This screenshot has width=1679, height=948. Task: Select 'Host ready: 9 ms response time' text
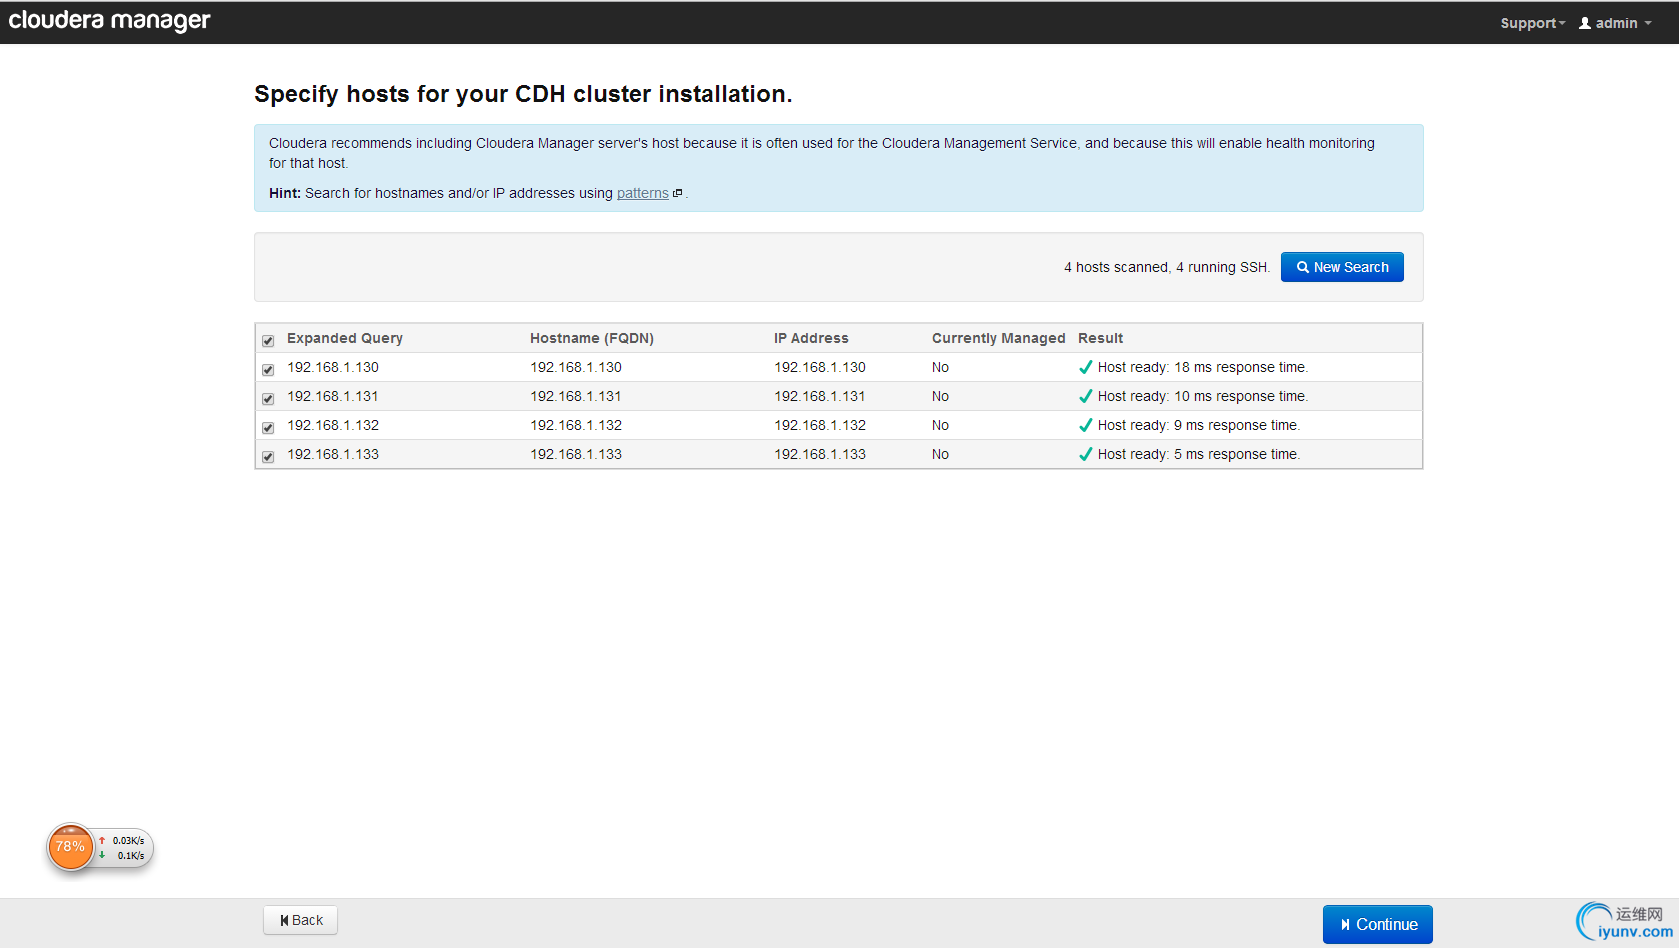point(1199,425)
